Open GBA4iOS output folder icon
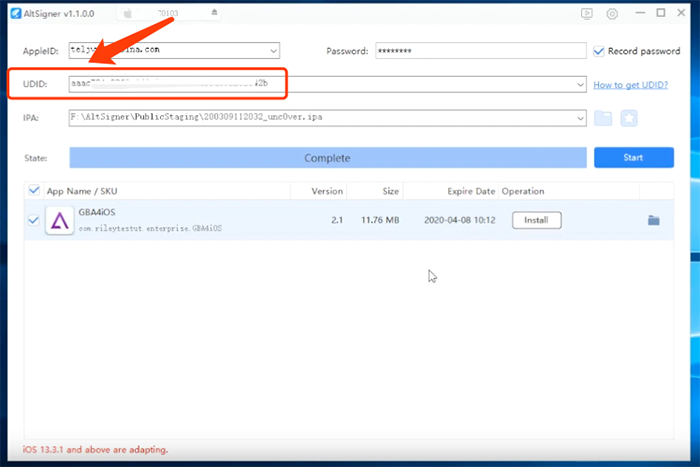The width and height of the screenshot is (700, 467). pos(654,220)
